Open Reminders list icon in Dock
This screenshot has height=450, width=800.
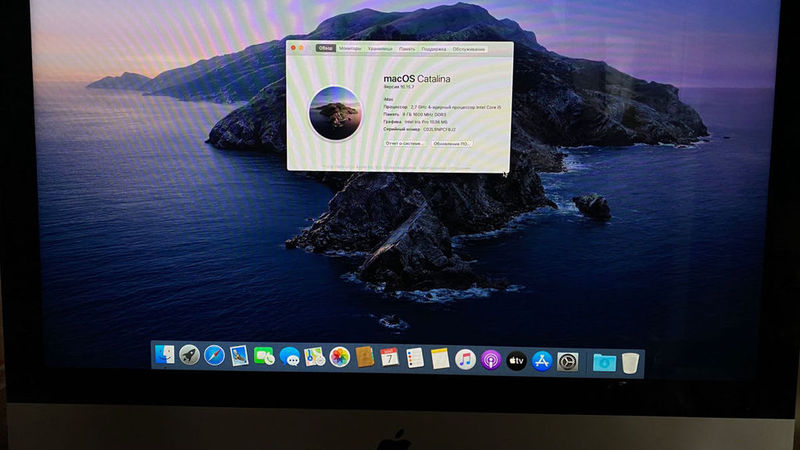click(x=415, y=359)
